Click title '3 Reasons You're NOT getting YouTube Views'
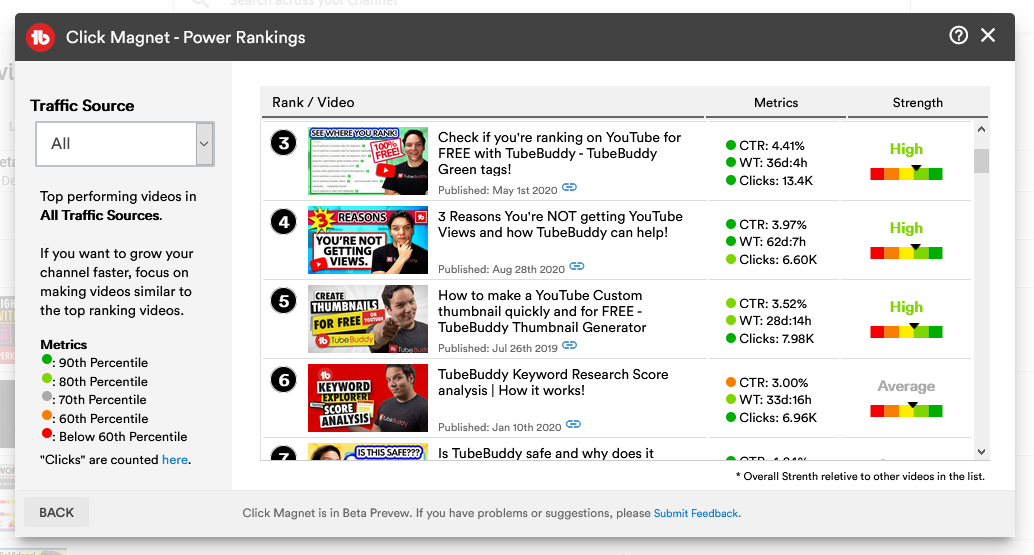The width and height of the screenshot is (1034, 555). [561, 224]
